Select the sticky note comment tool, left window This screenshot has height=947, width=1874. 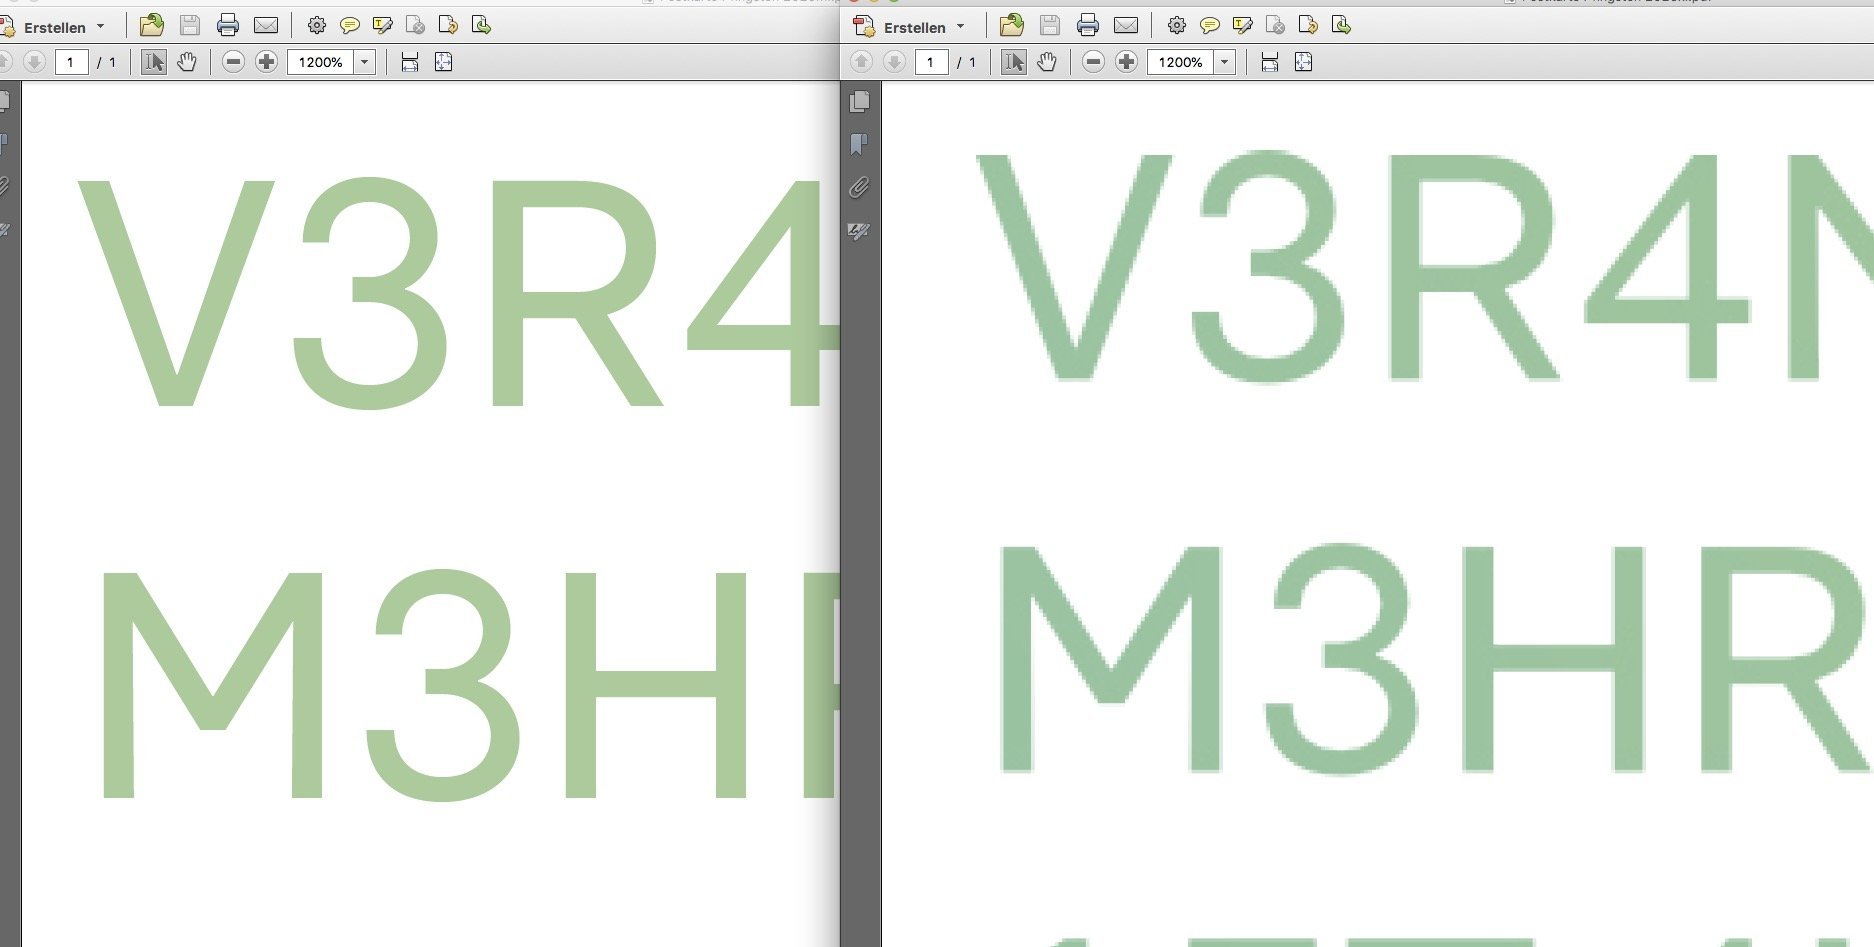(x=350, y=25)
